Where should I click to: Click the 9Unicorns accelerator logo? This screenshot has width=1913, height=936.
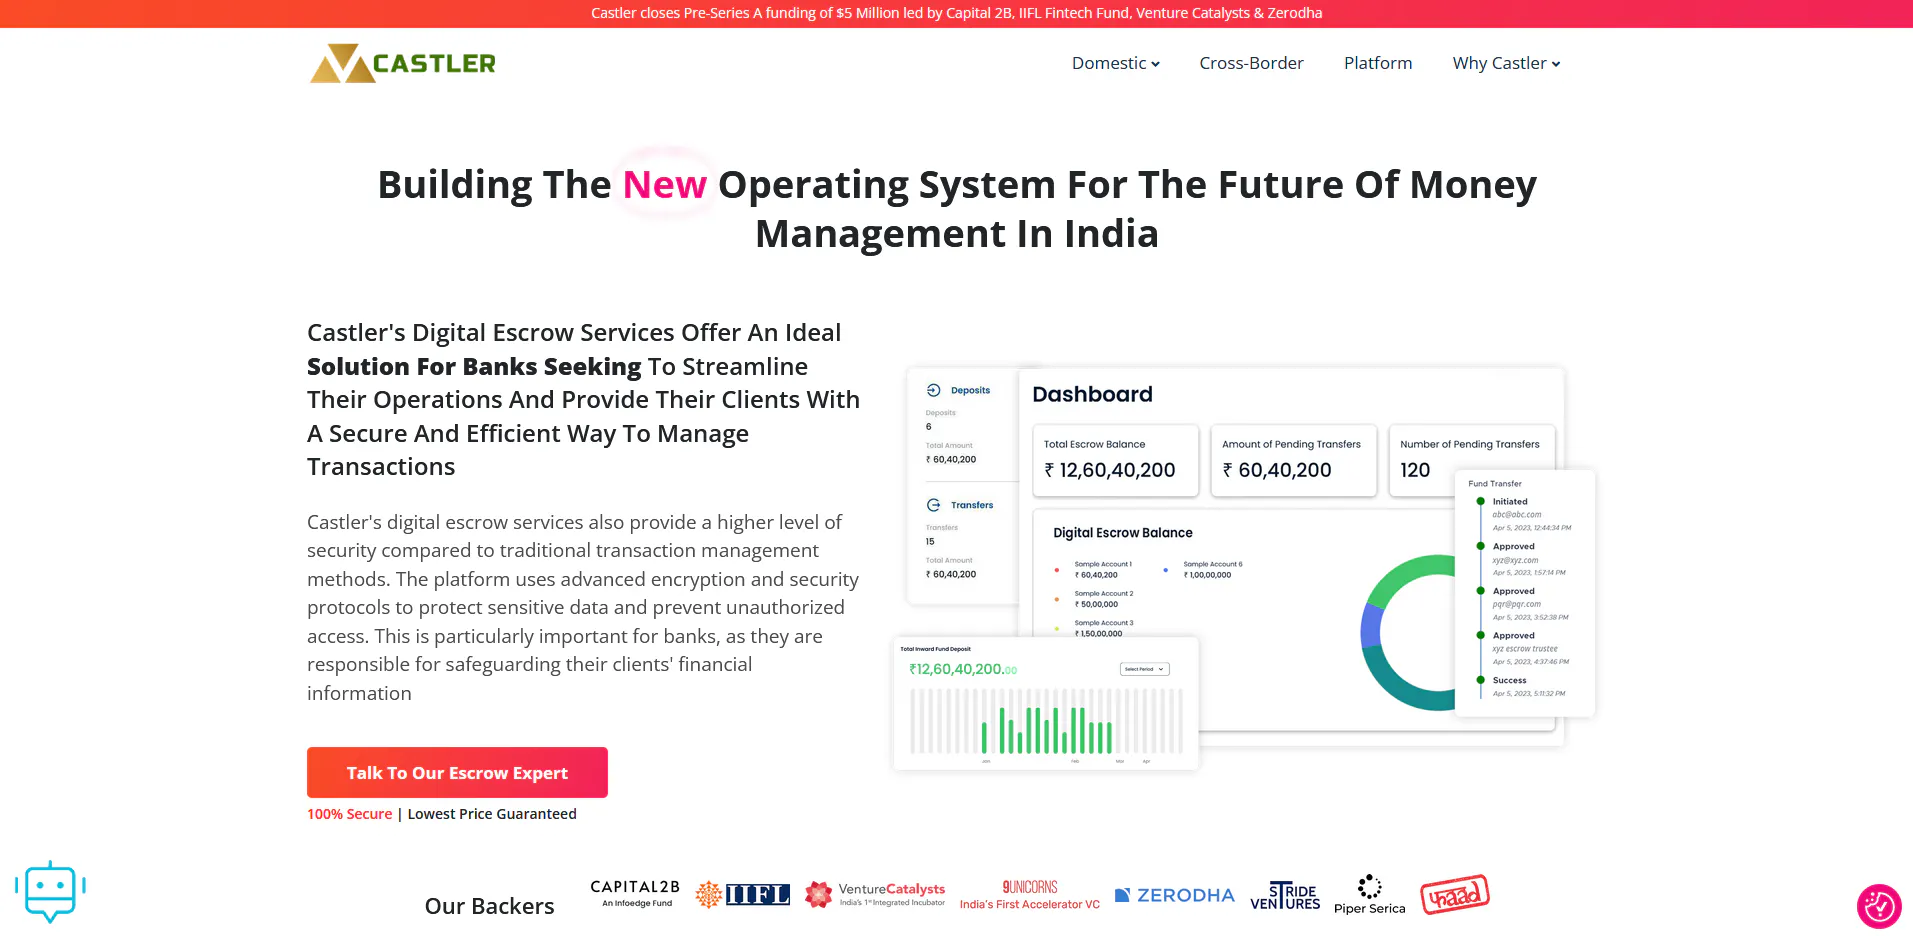(x=1030, y=895)
